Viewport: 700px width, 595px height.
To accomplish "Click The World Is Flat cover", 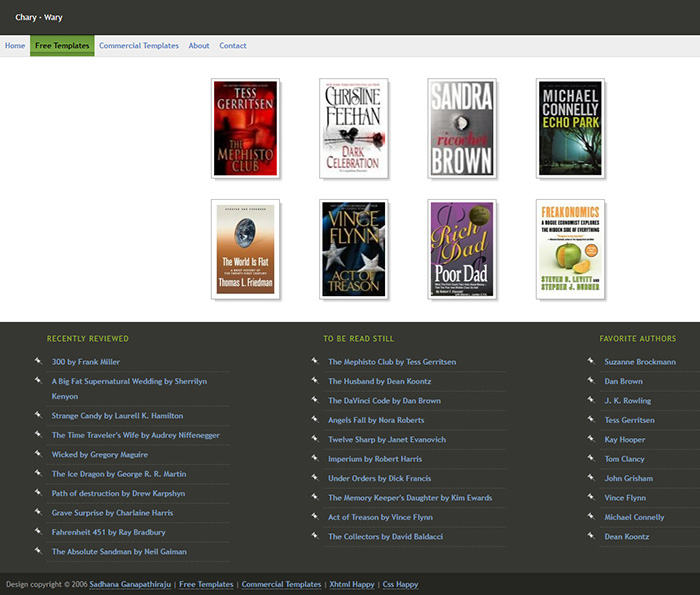I will tap(245, 249).
